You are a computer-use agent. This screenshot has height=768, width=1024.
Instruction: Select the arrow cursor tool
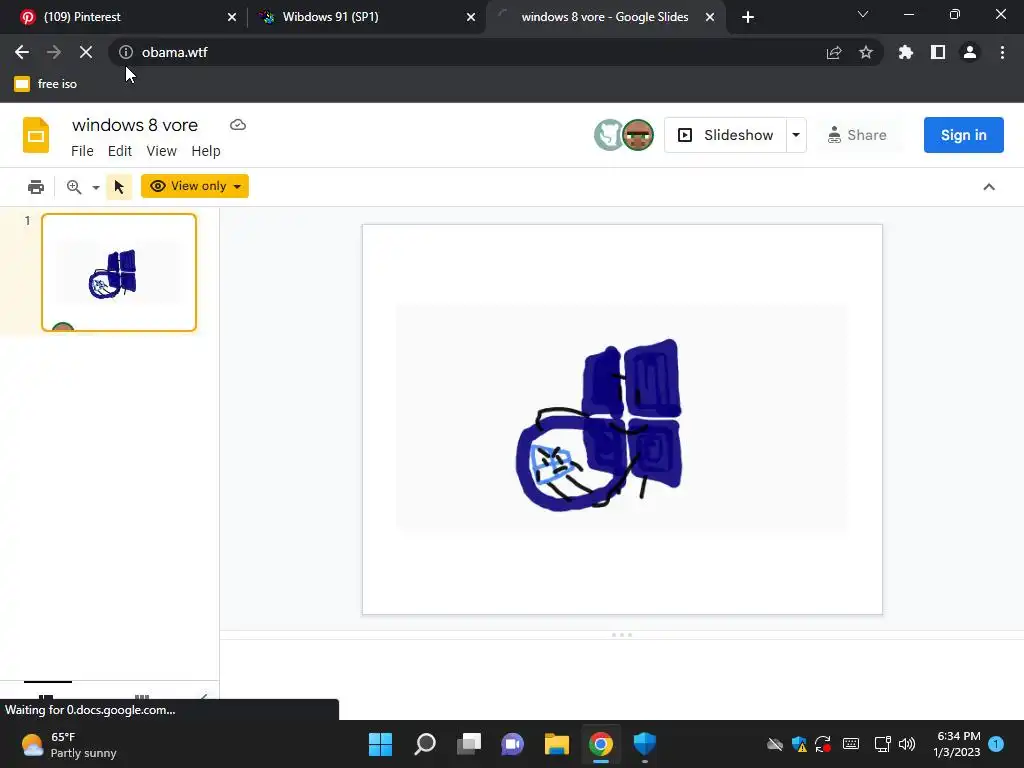119,187
